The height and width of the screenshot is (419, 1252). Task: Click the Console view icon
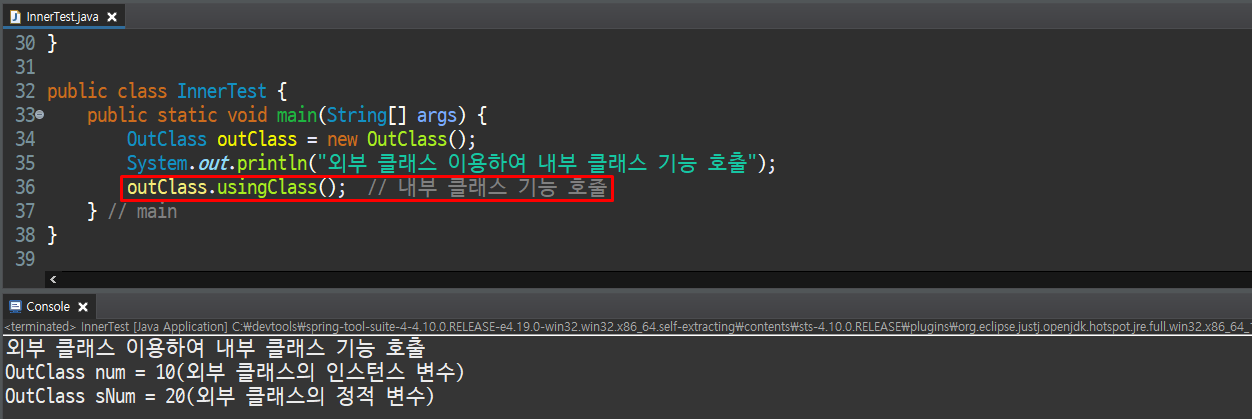point(13,307)
